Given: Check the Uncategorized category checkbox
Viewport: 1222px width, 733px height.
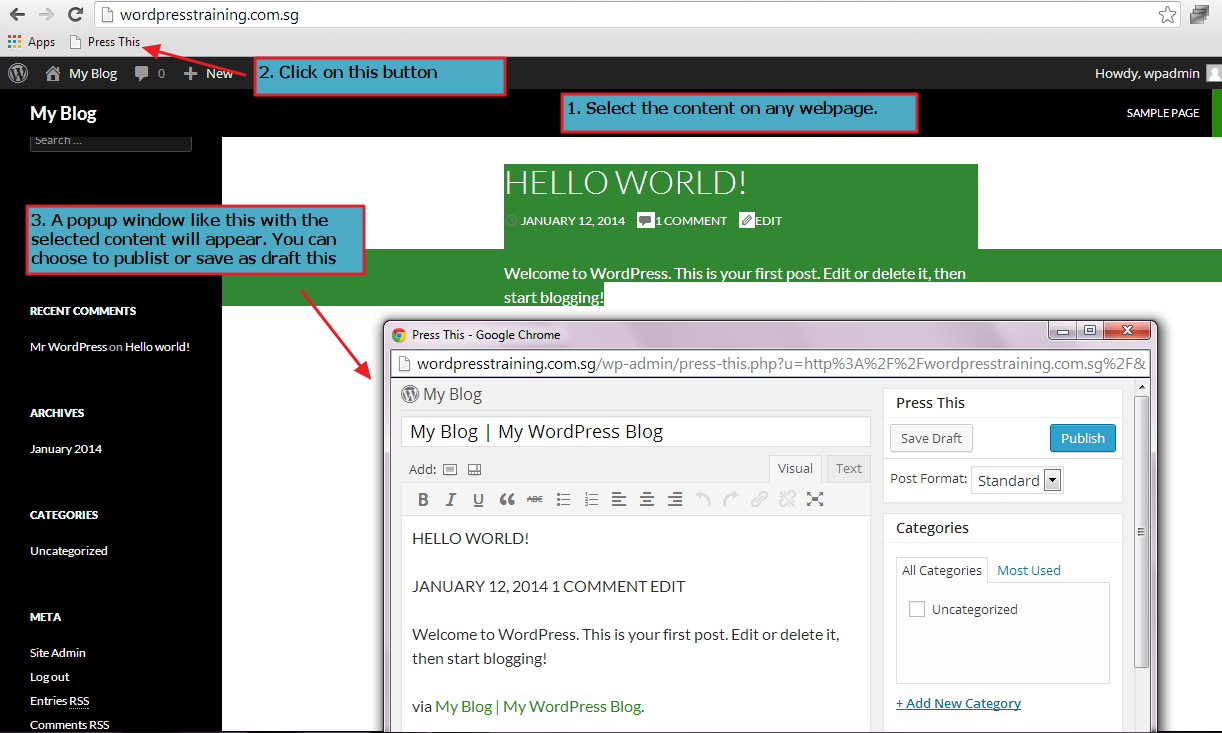Looking at the screenshot, I should tap(917, 609).
